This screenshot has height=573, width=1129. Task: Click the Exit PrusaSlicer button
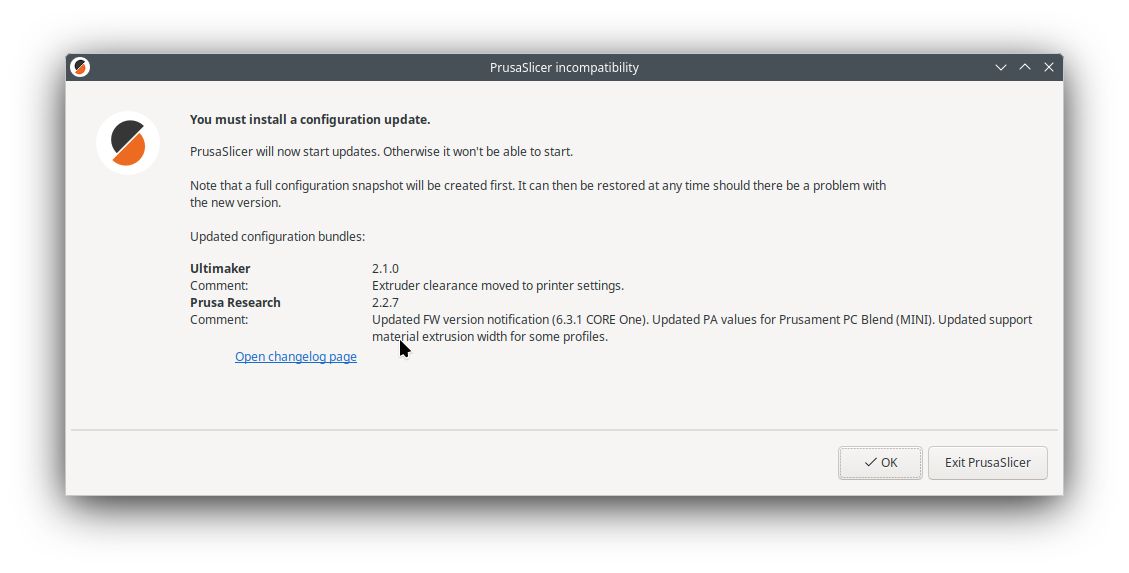pos(987,463)
